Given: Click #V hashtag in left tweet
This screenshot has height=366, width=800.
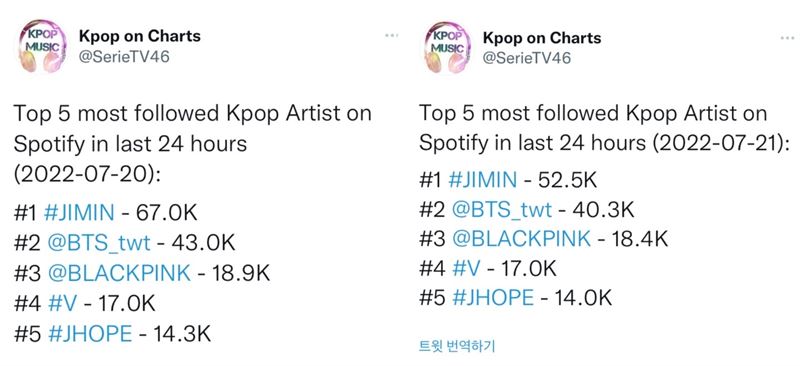Looking at the screenshot, I should 62,303.
